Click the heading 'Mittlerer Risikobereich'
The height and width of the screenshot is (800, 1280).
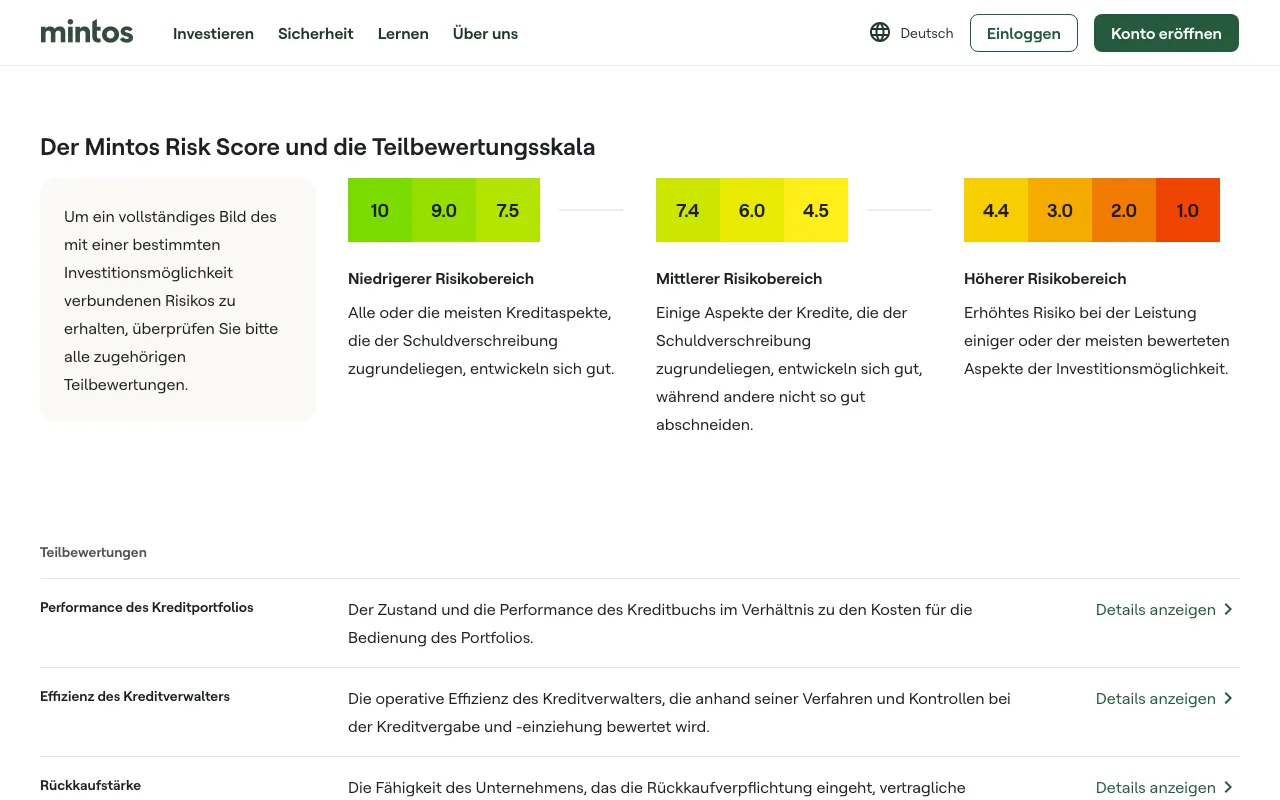pyautogui.click(x=739, y=279)
